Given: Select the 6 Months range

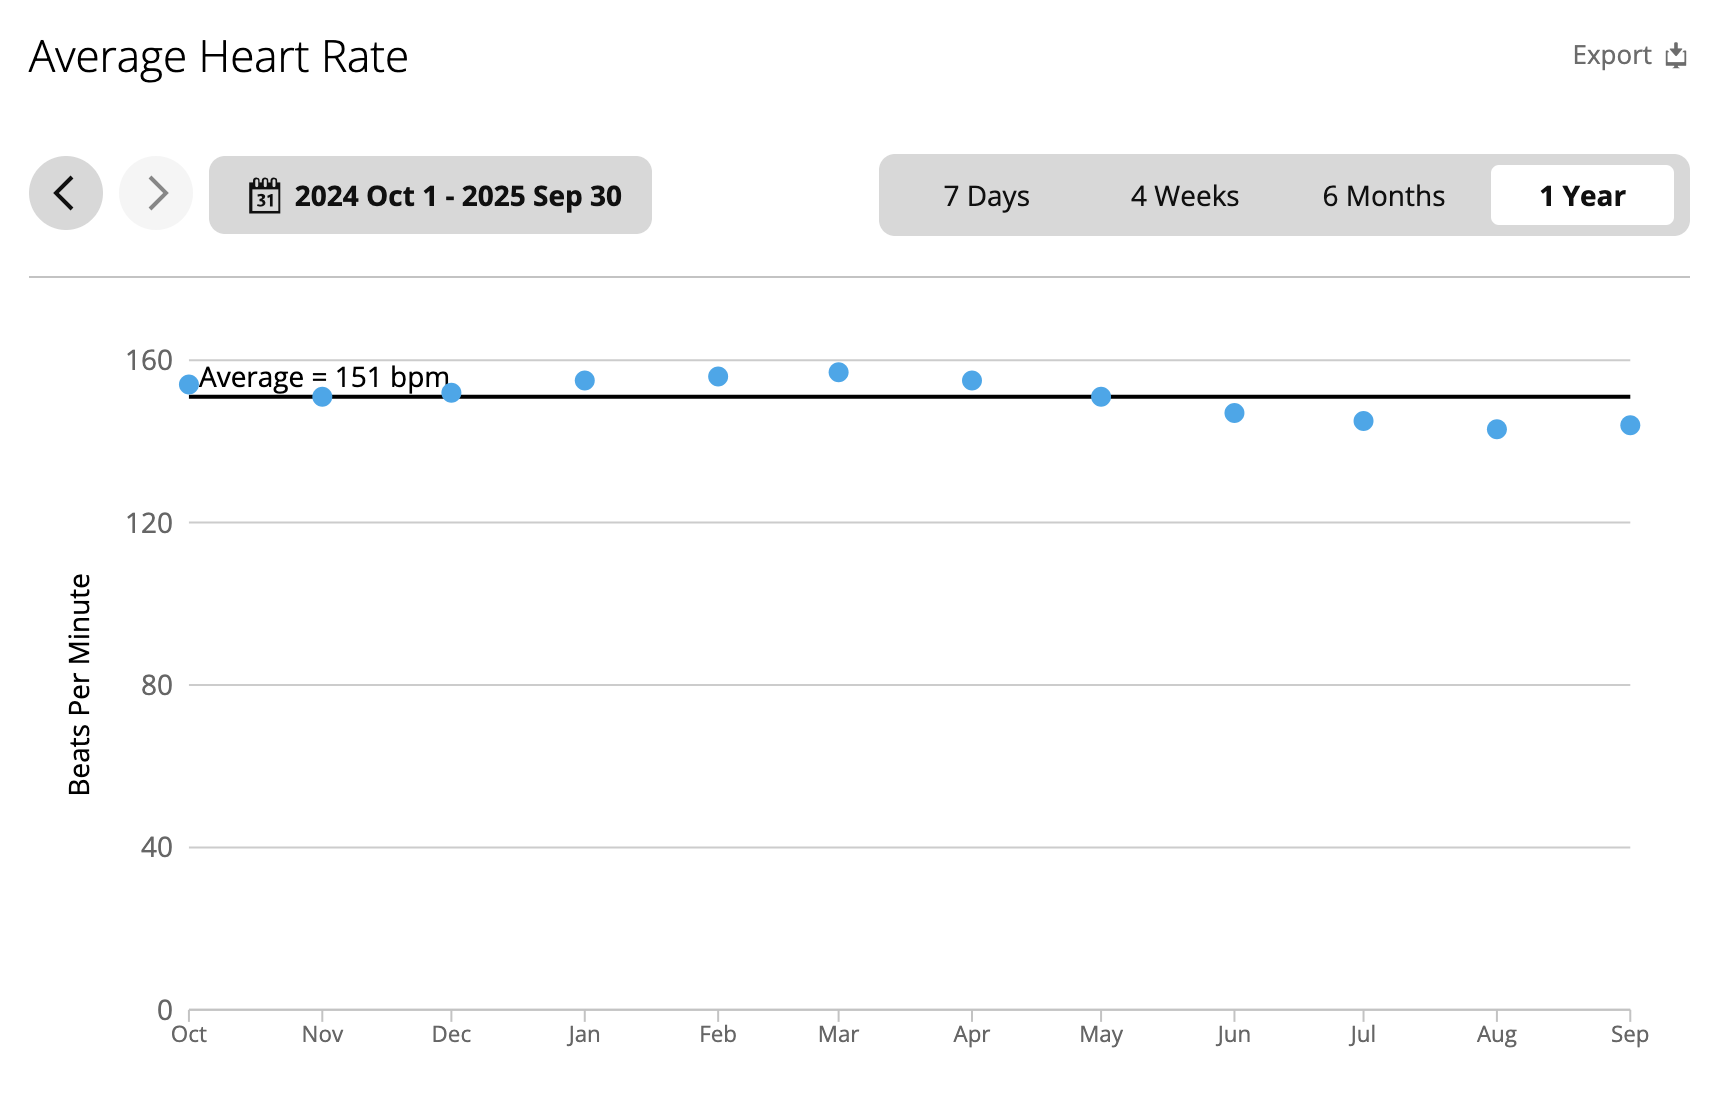Looking at the screenshot, I should click(x=1383, y=196).
